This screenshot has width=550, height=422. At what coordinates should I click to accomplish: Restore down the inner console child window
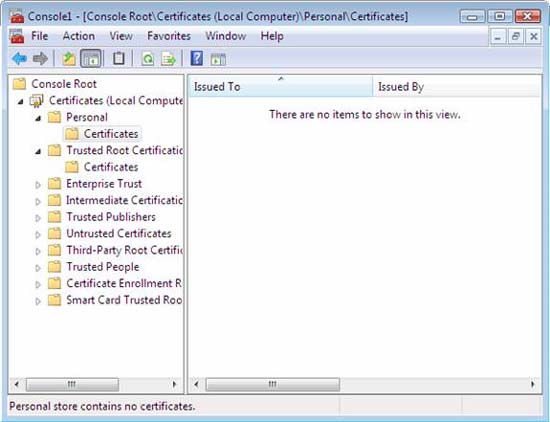pos(515,36)
